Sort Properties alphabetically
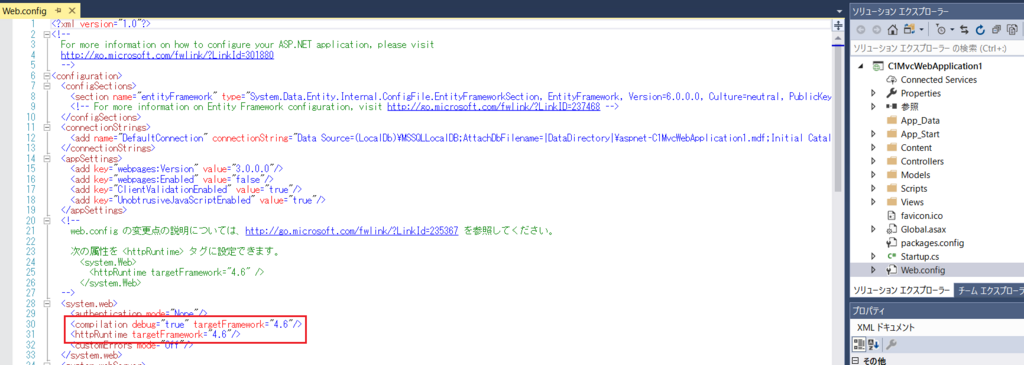Screen dimensions: 1024x365 (873, 344)
